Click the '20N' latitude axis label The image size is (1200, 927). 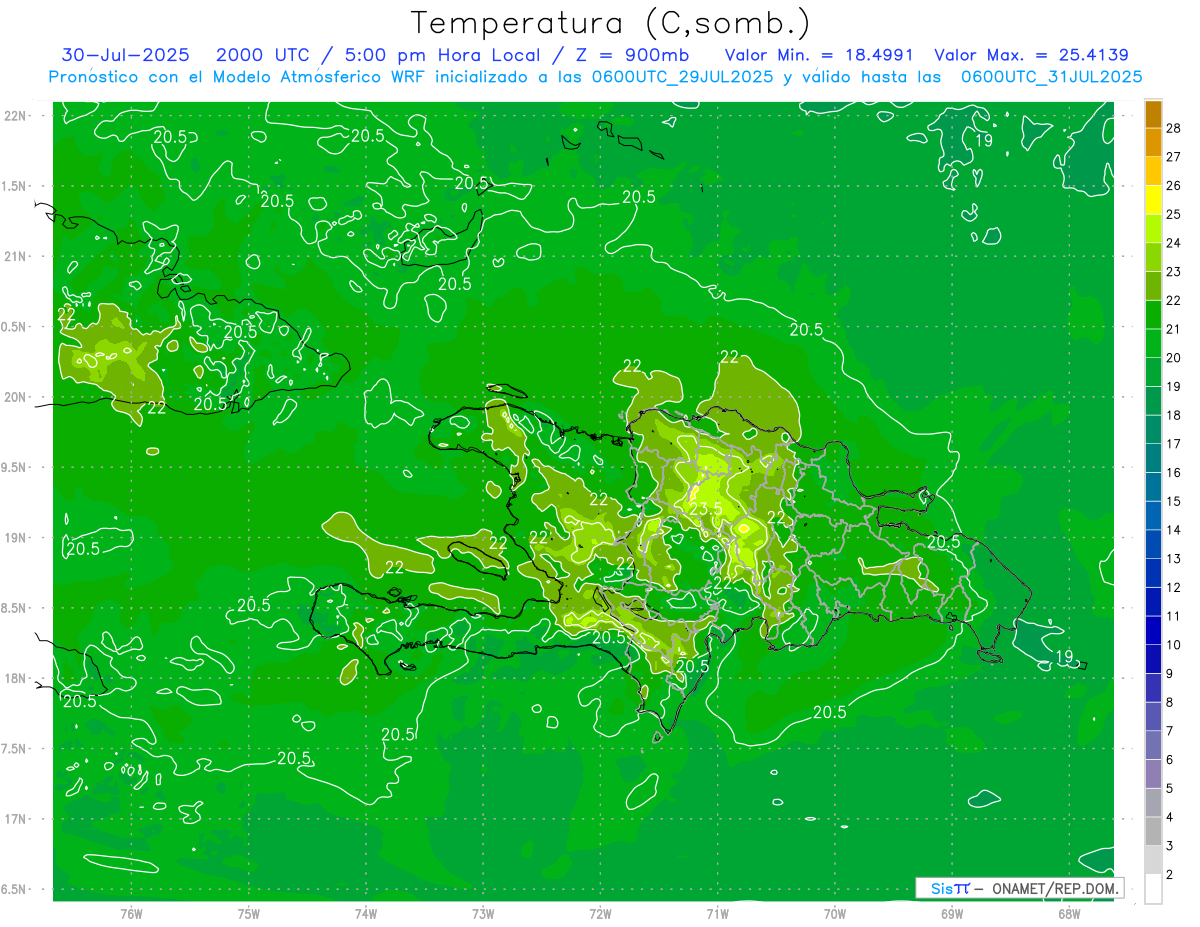15,397
